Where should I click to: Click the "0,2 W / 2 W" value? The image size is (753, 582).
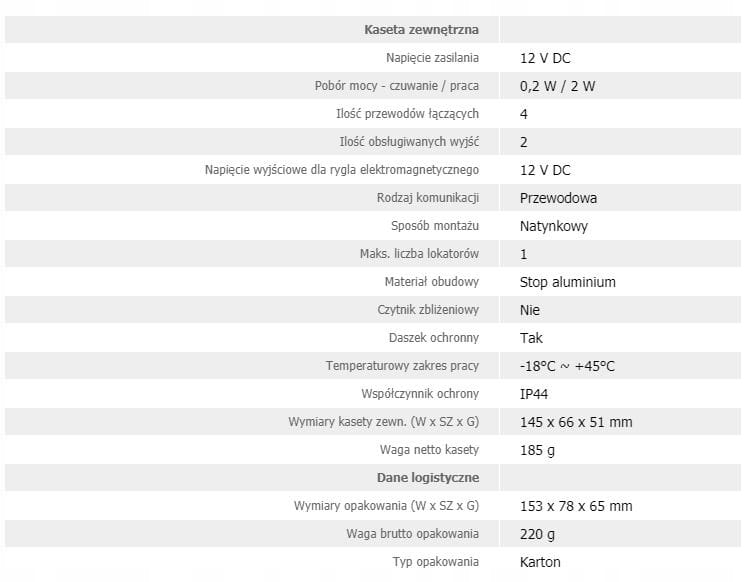pos(557,86)
